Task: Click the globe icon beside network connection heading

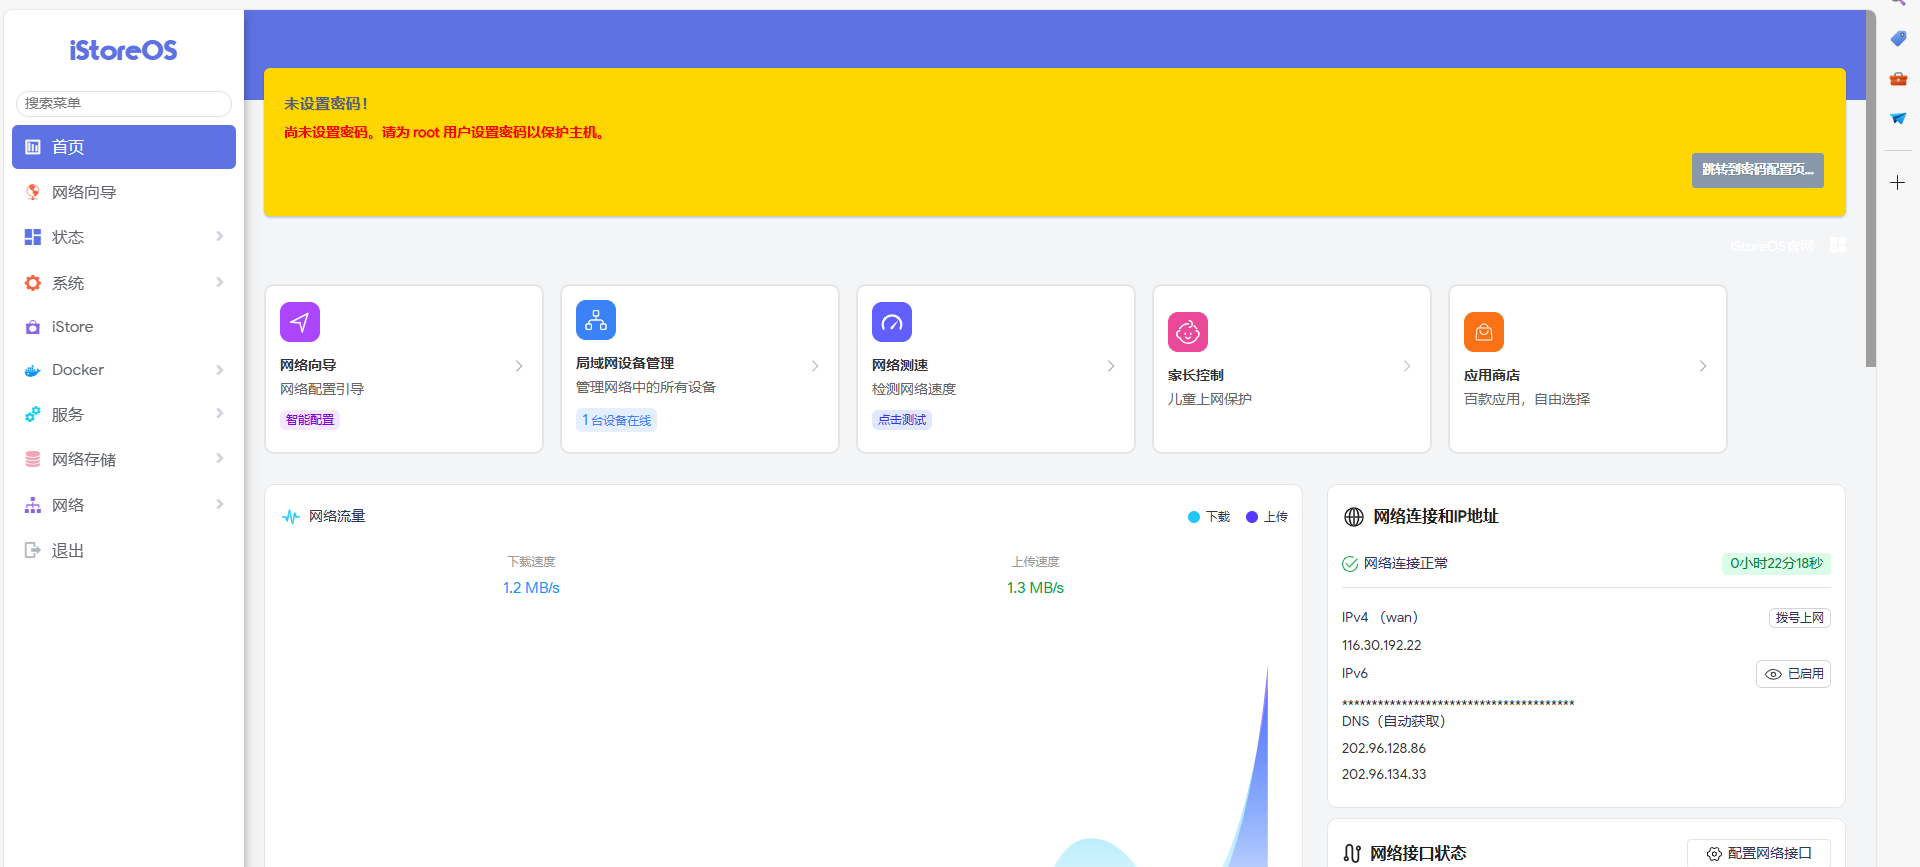Action: pos(1353,517)
